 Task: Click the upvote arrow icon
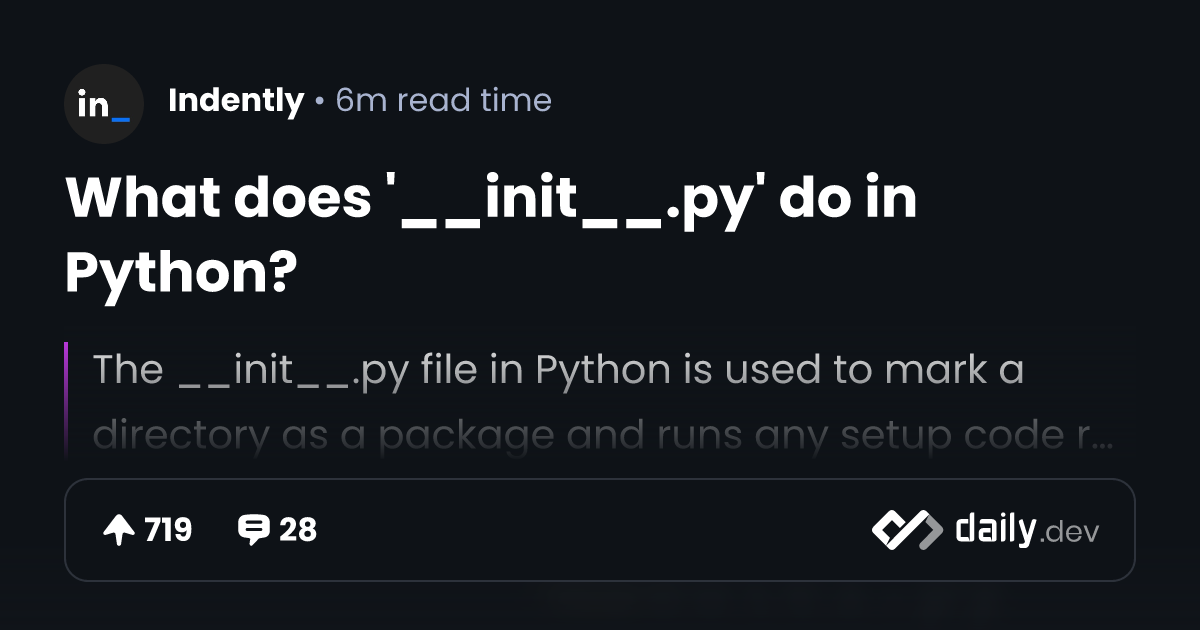[x=119, y=530]
